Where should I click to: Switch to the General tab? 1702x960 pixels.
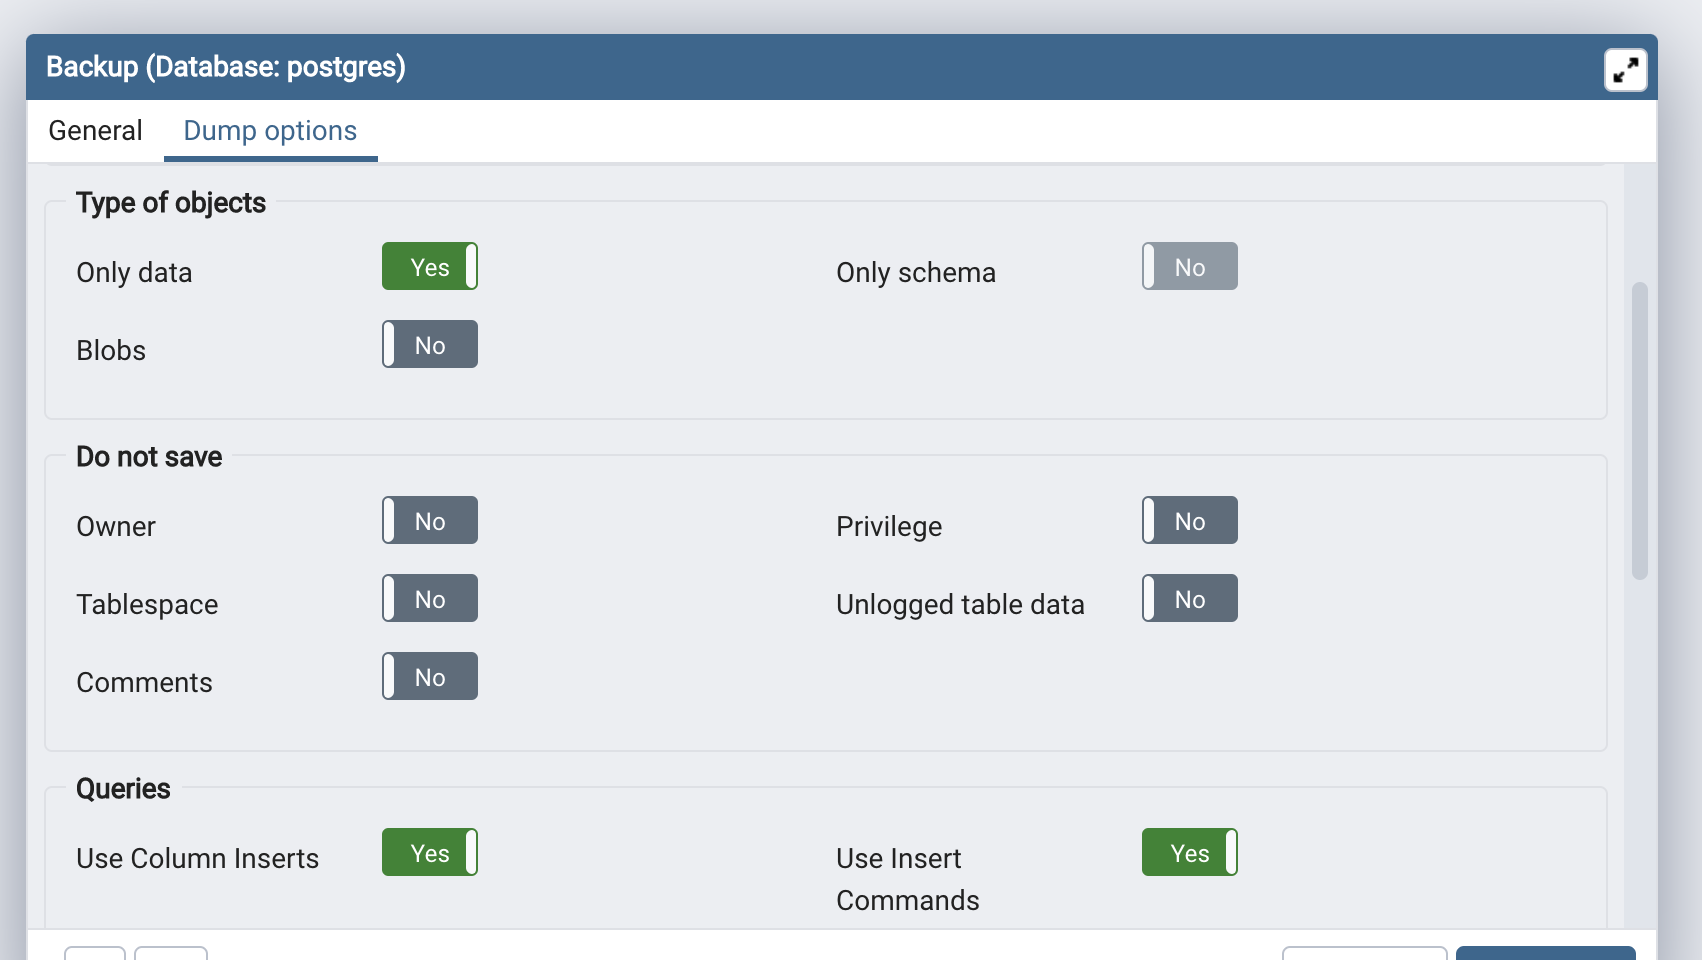pos(95,131)
